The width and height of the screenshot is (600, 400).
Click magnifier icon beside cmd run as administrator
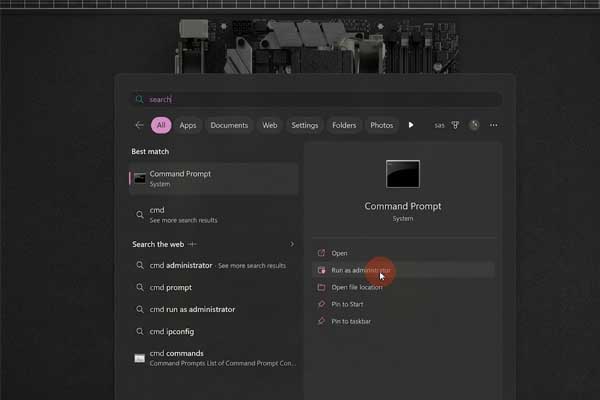click(140, 309)
